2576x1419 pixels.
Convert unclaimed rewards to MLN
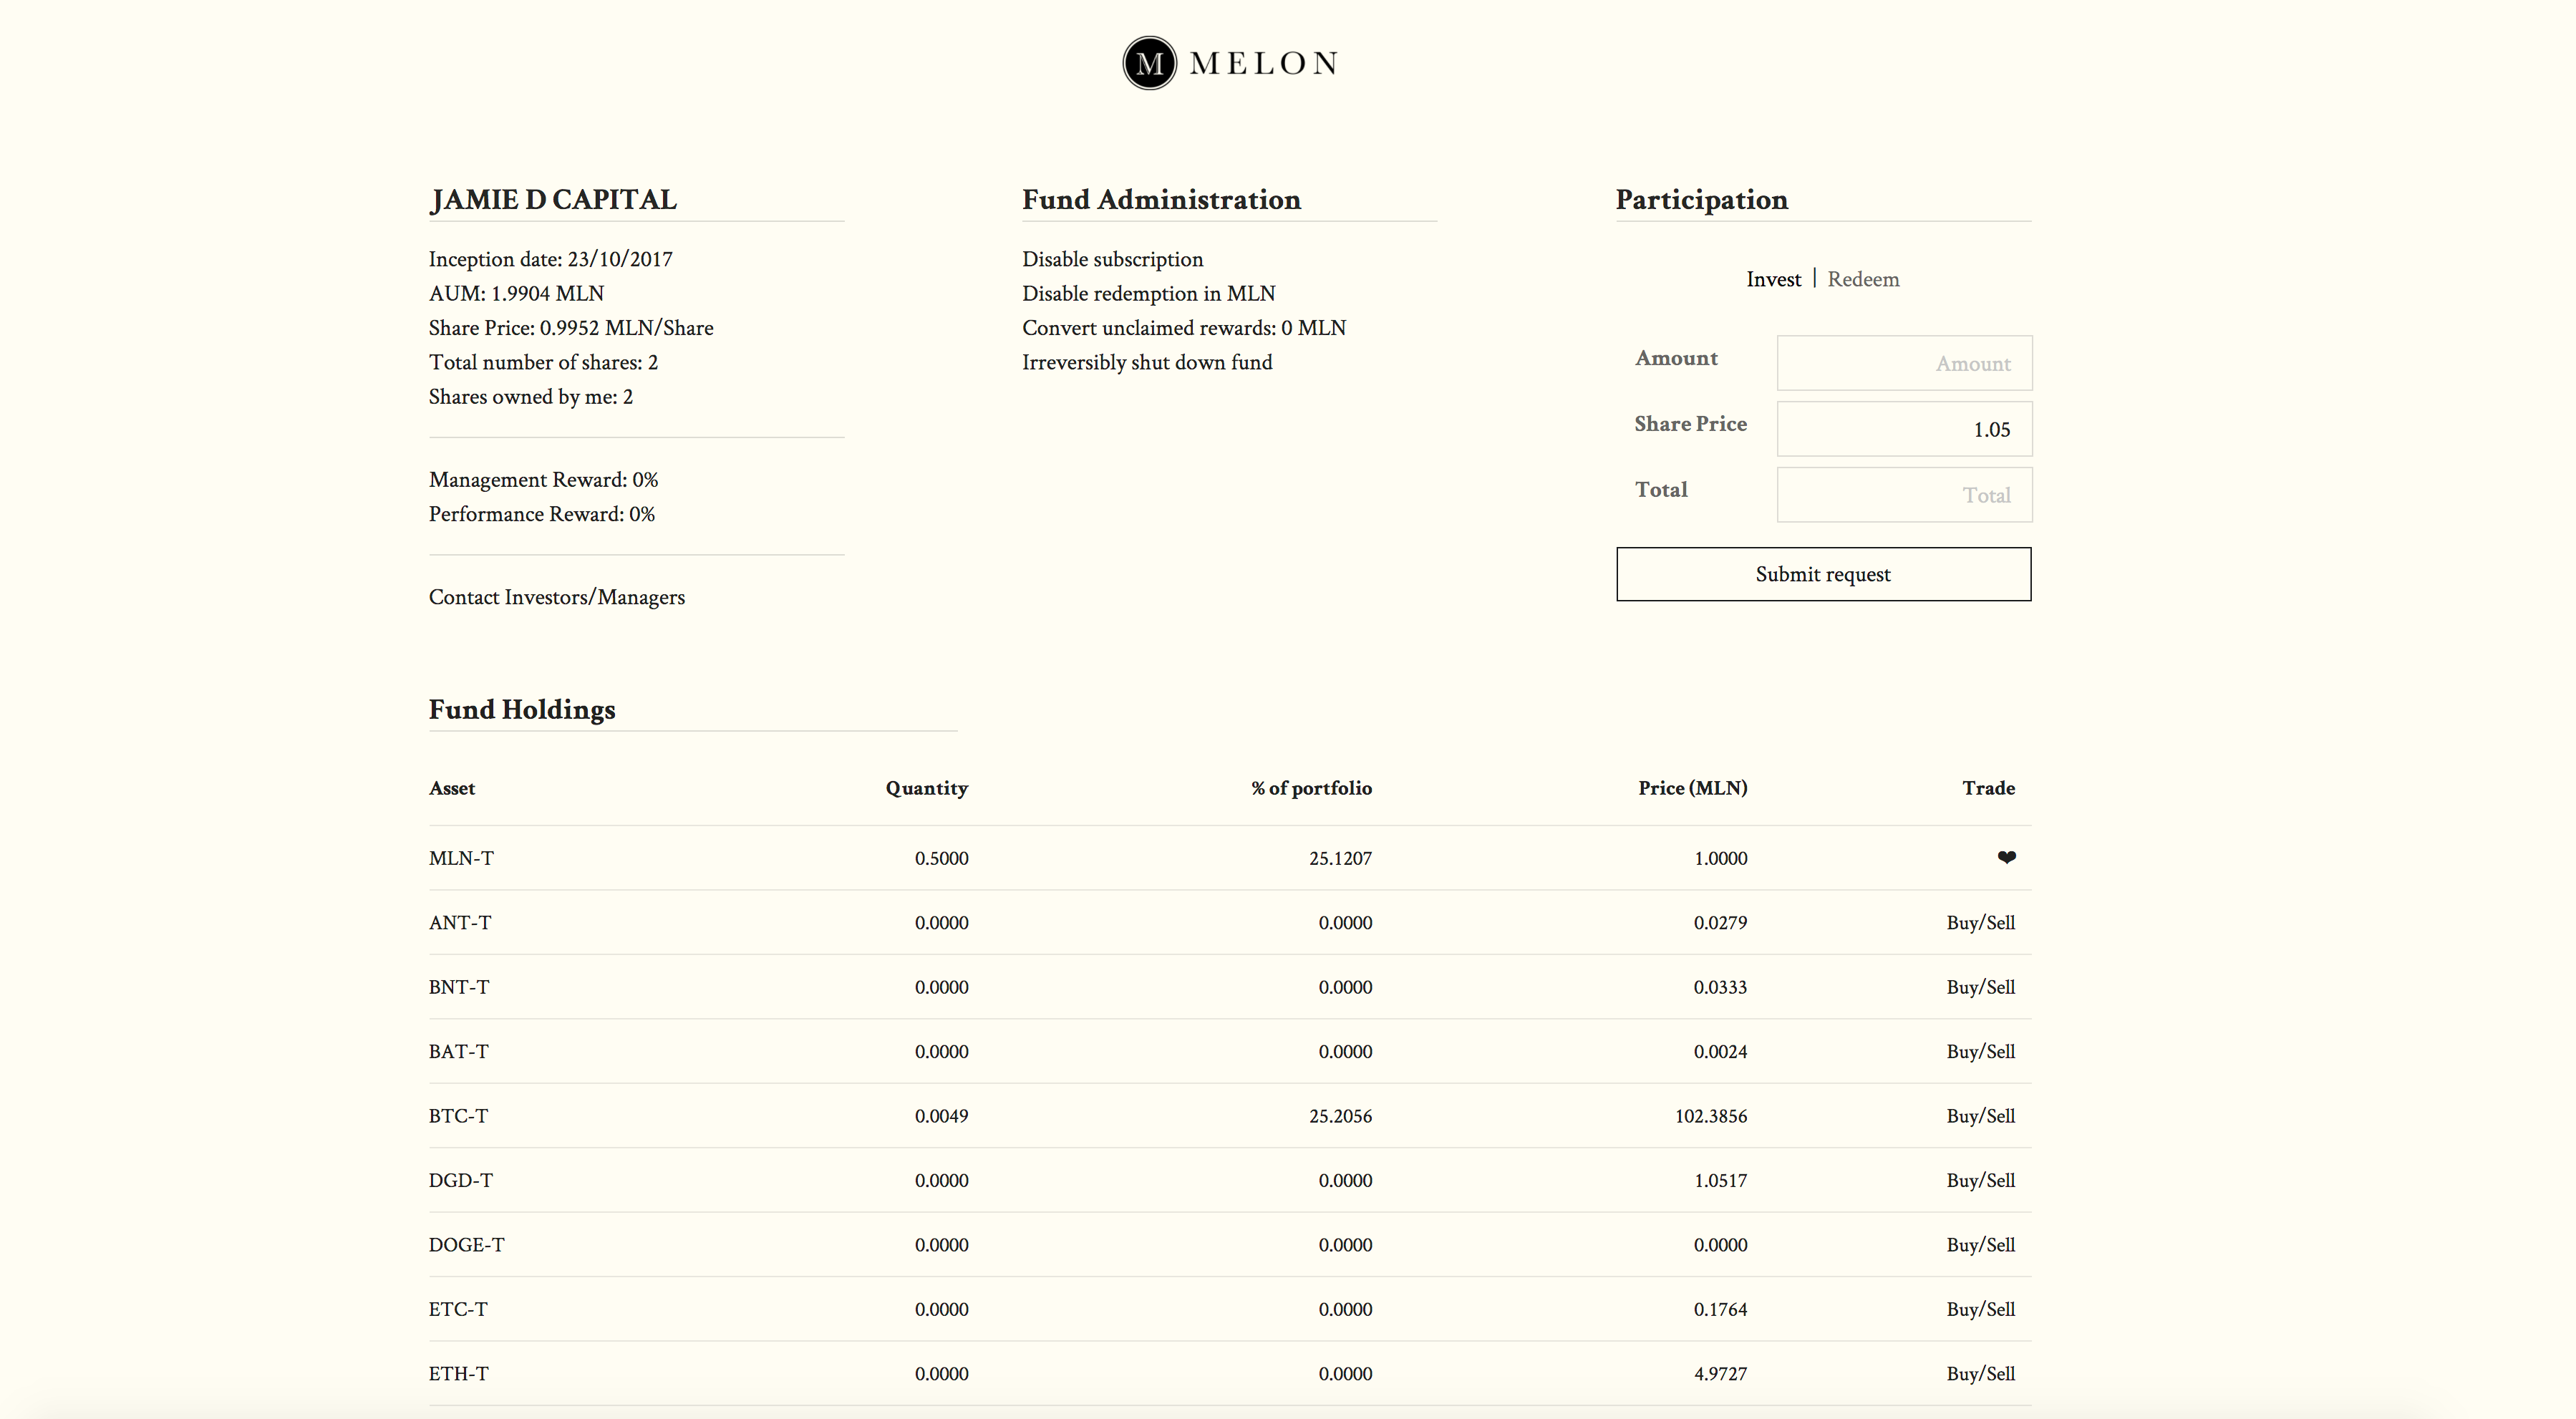pos(1184,327)
